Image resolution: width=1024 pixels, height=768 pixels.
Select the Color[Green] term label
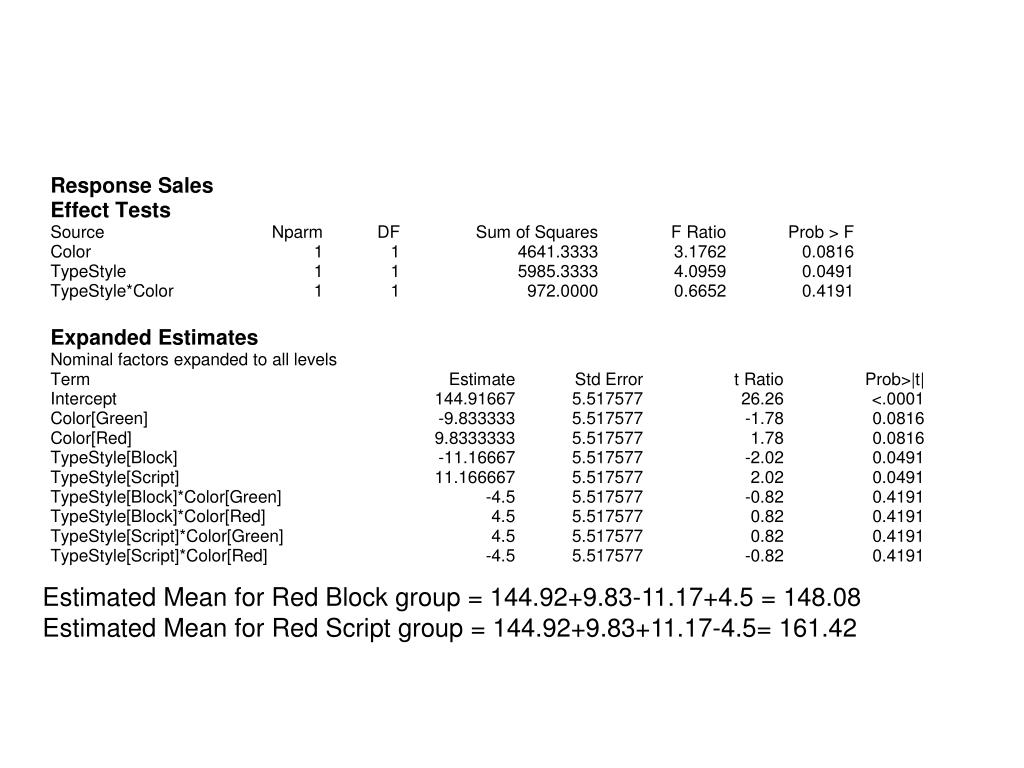click(x=99, y=418)
